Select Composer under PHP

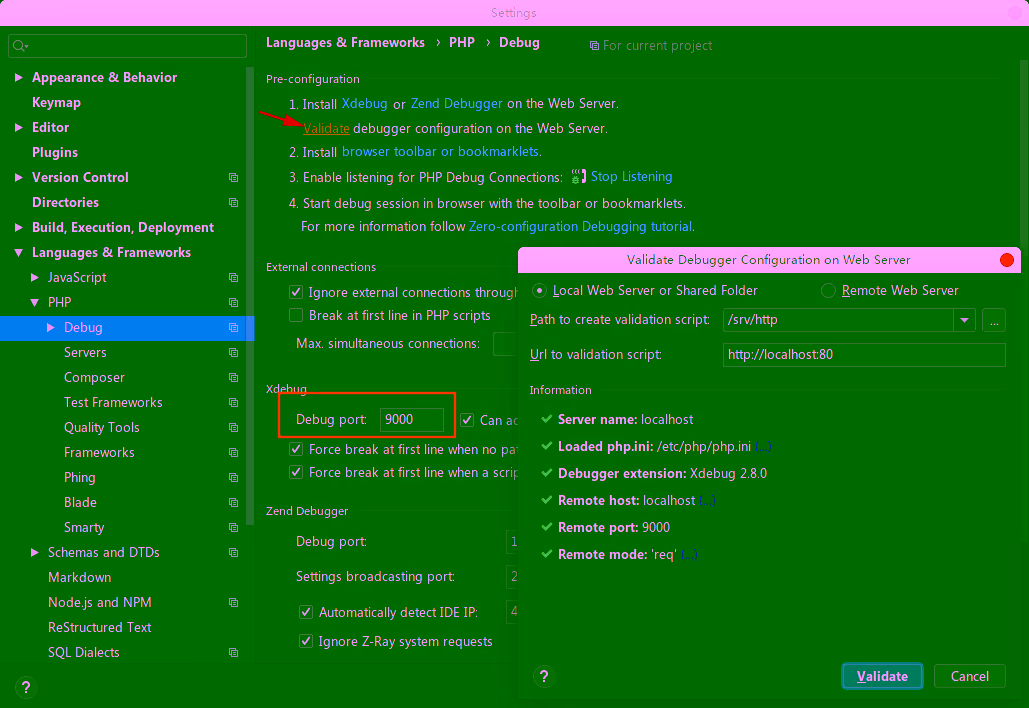94,377
